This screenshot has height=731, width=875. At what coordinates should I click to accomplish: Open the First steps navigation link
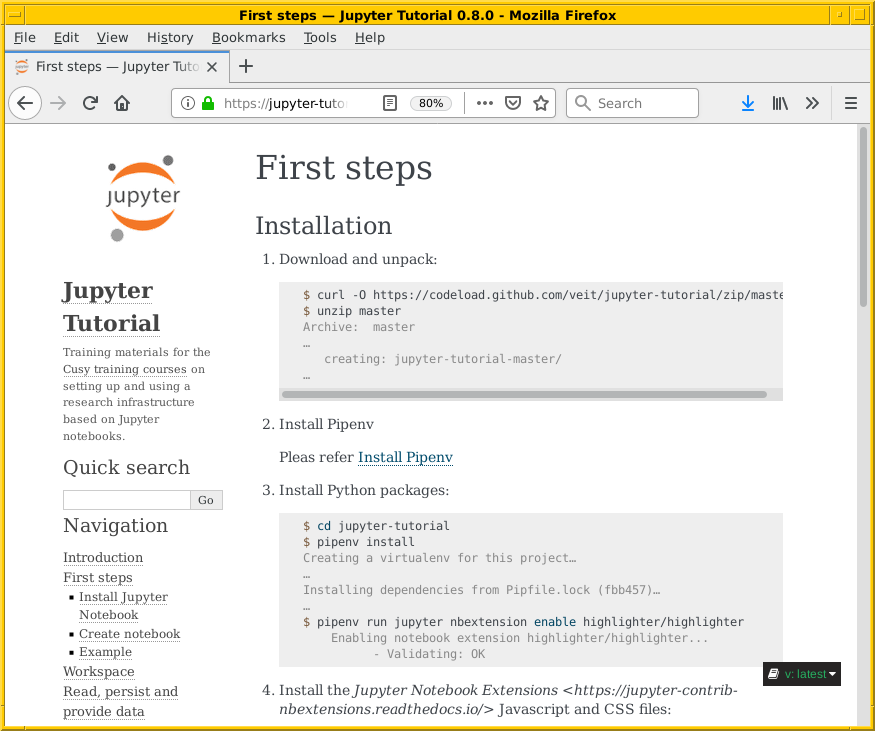[x=98, y=578]
